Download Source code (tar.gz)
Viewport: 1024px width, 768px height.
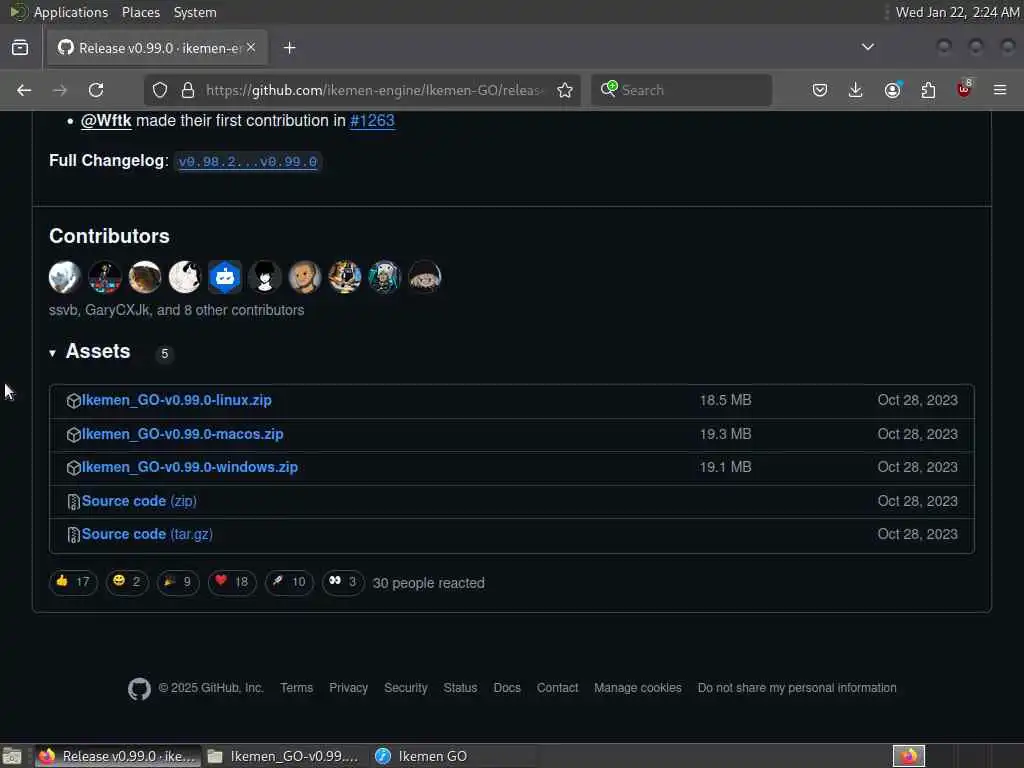pos(147,534)
